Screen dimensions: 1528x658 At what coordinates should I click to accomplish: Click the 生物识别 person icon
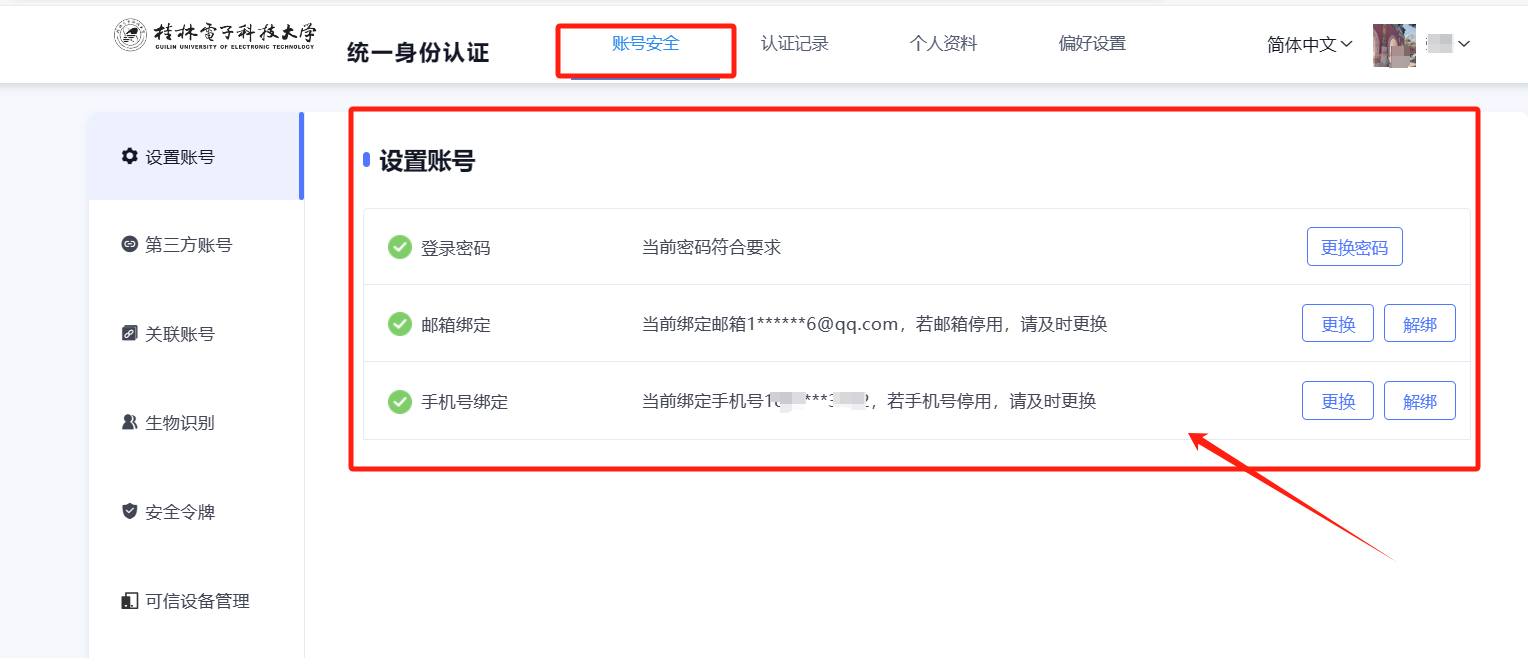129,423
